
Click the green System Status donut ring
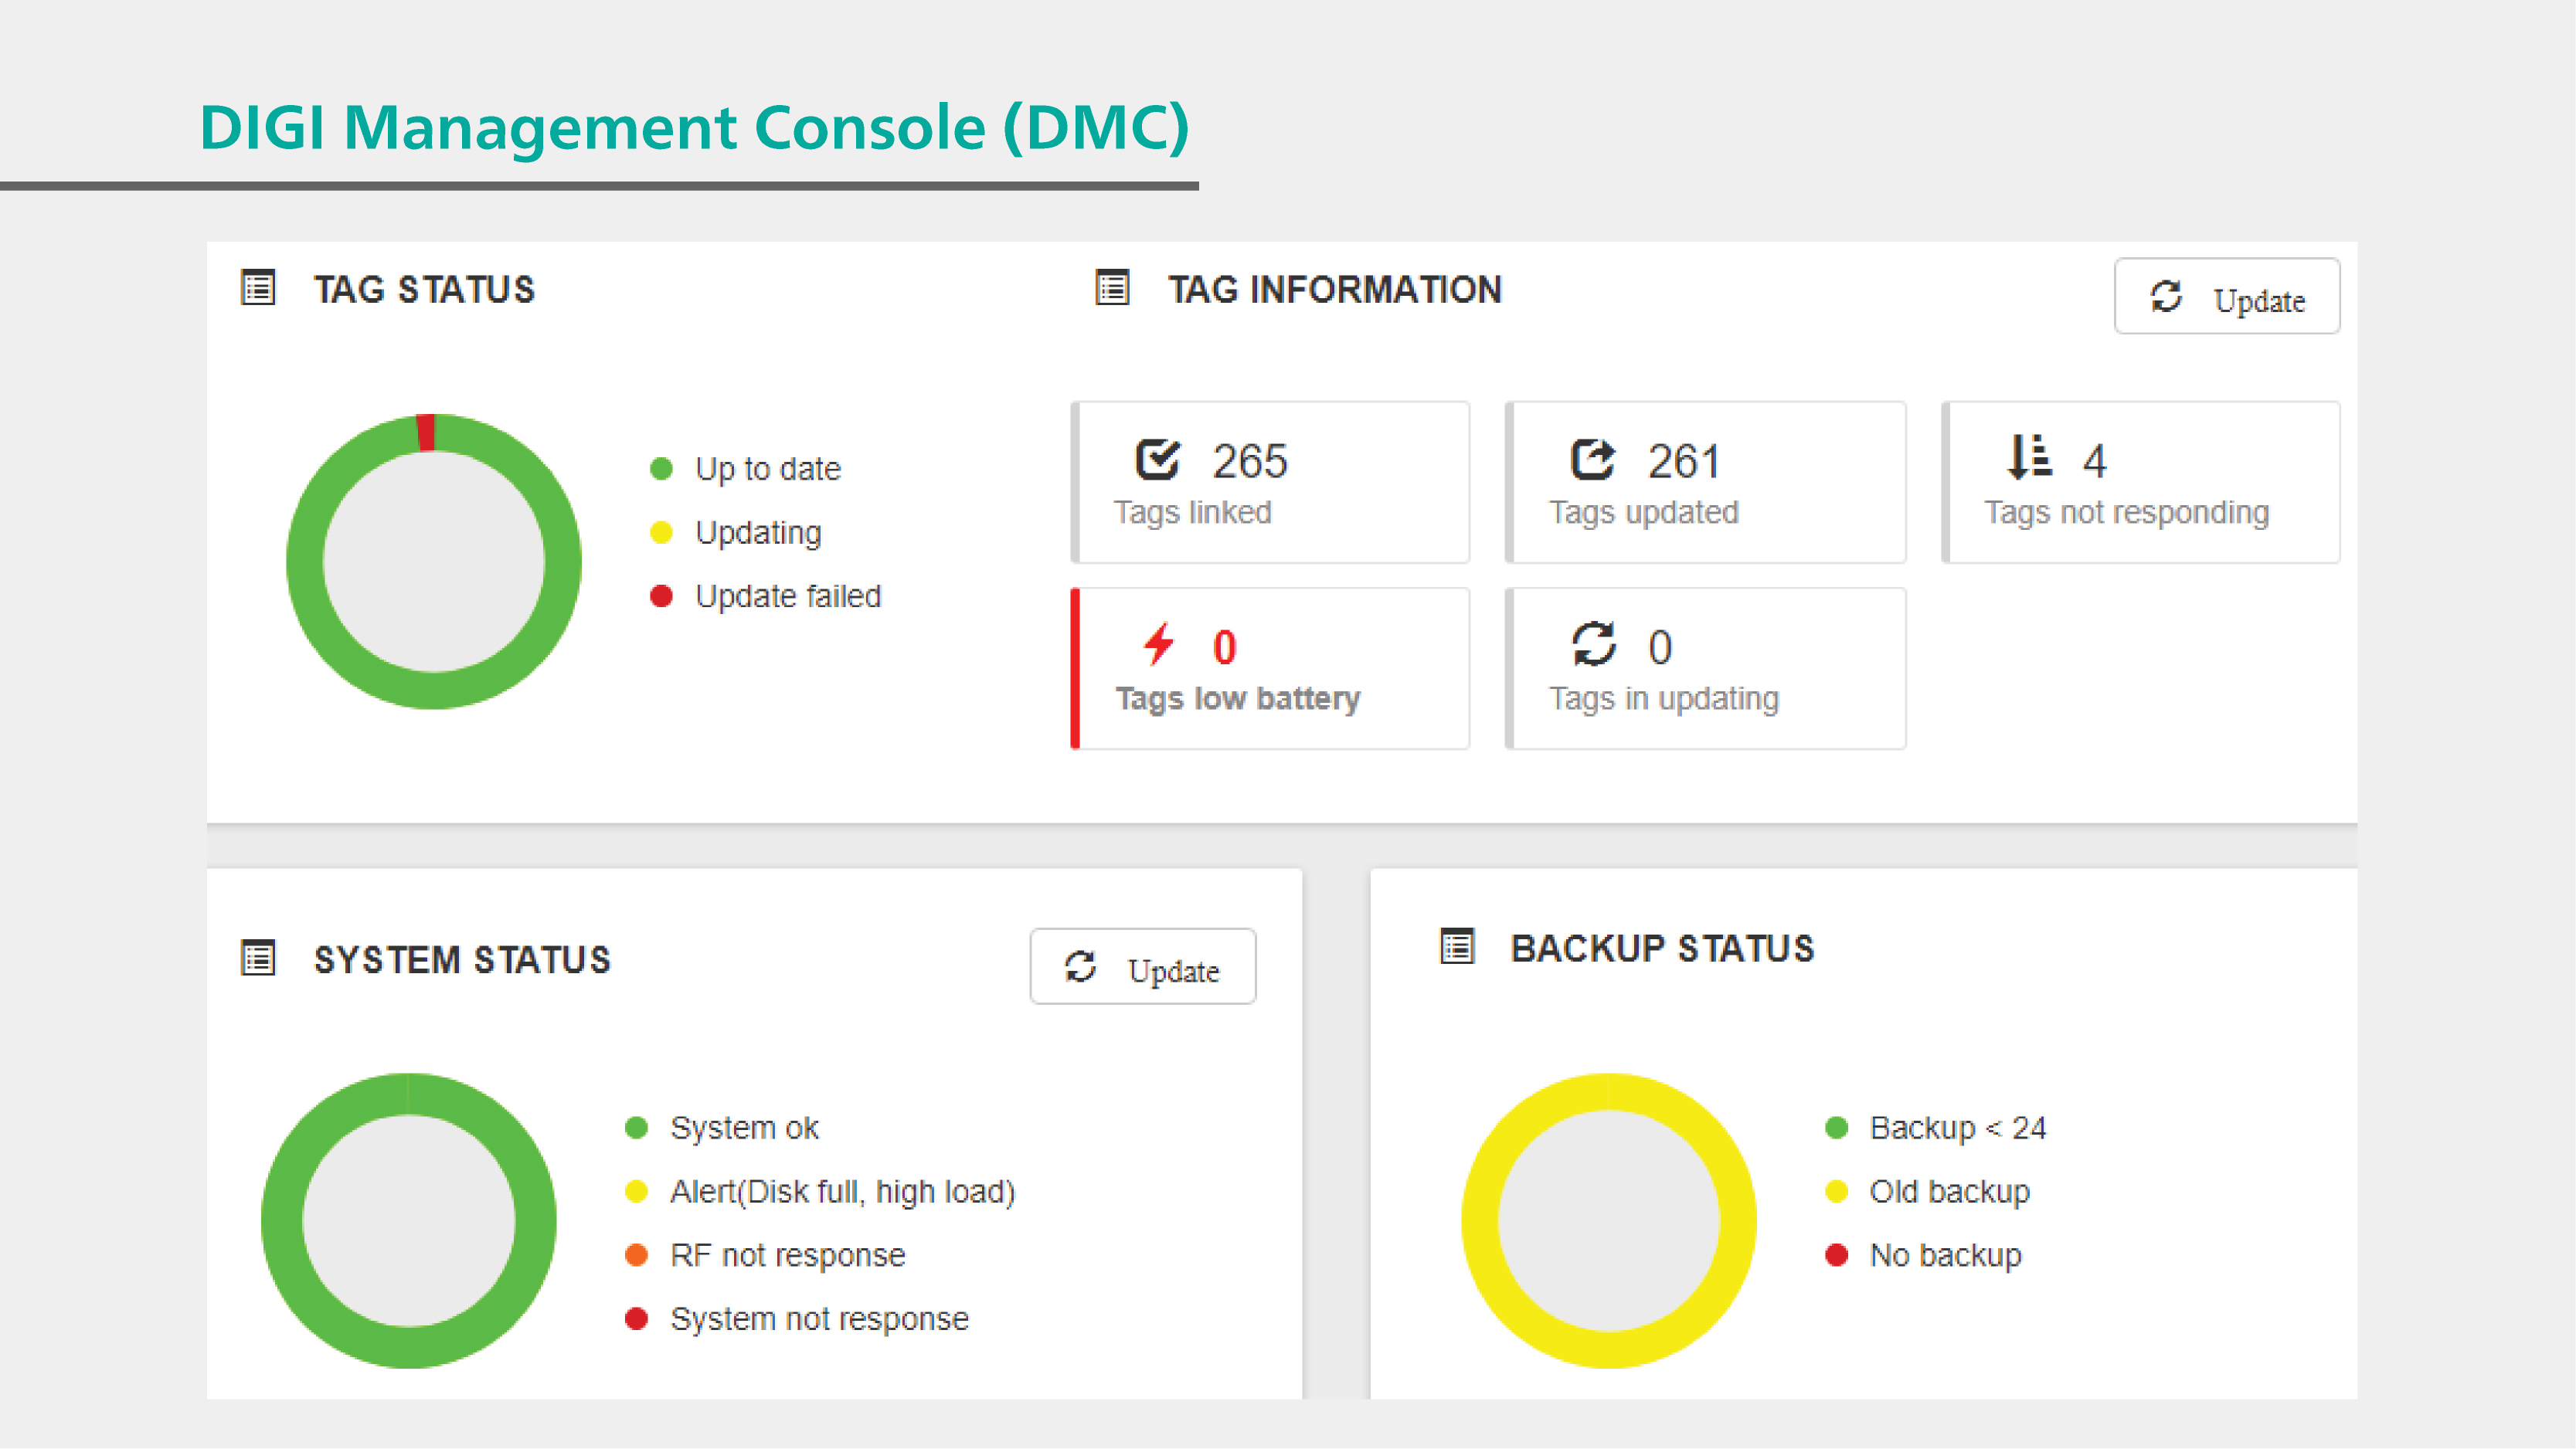[x=281, y=1222]
